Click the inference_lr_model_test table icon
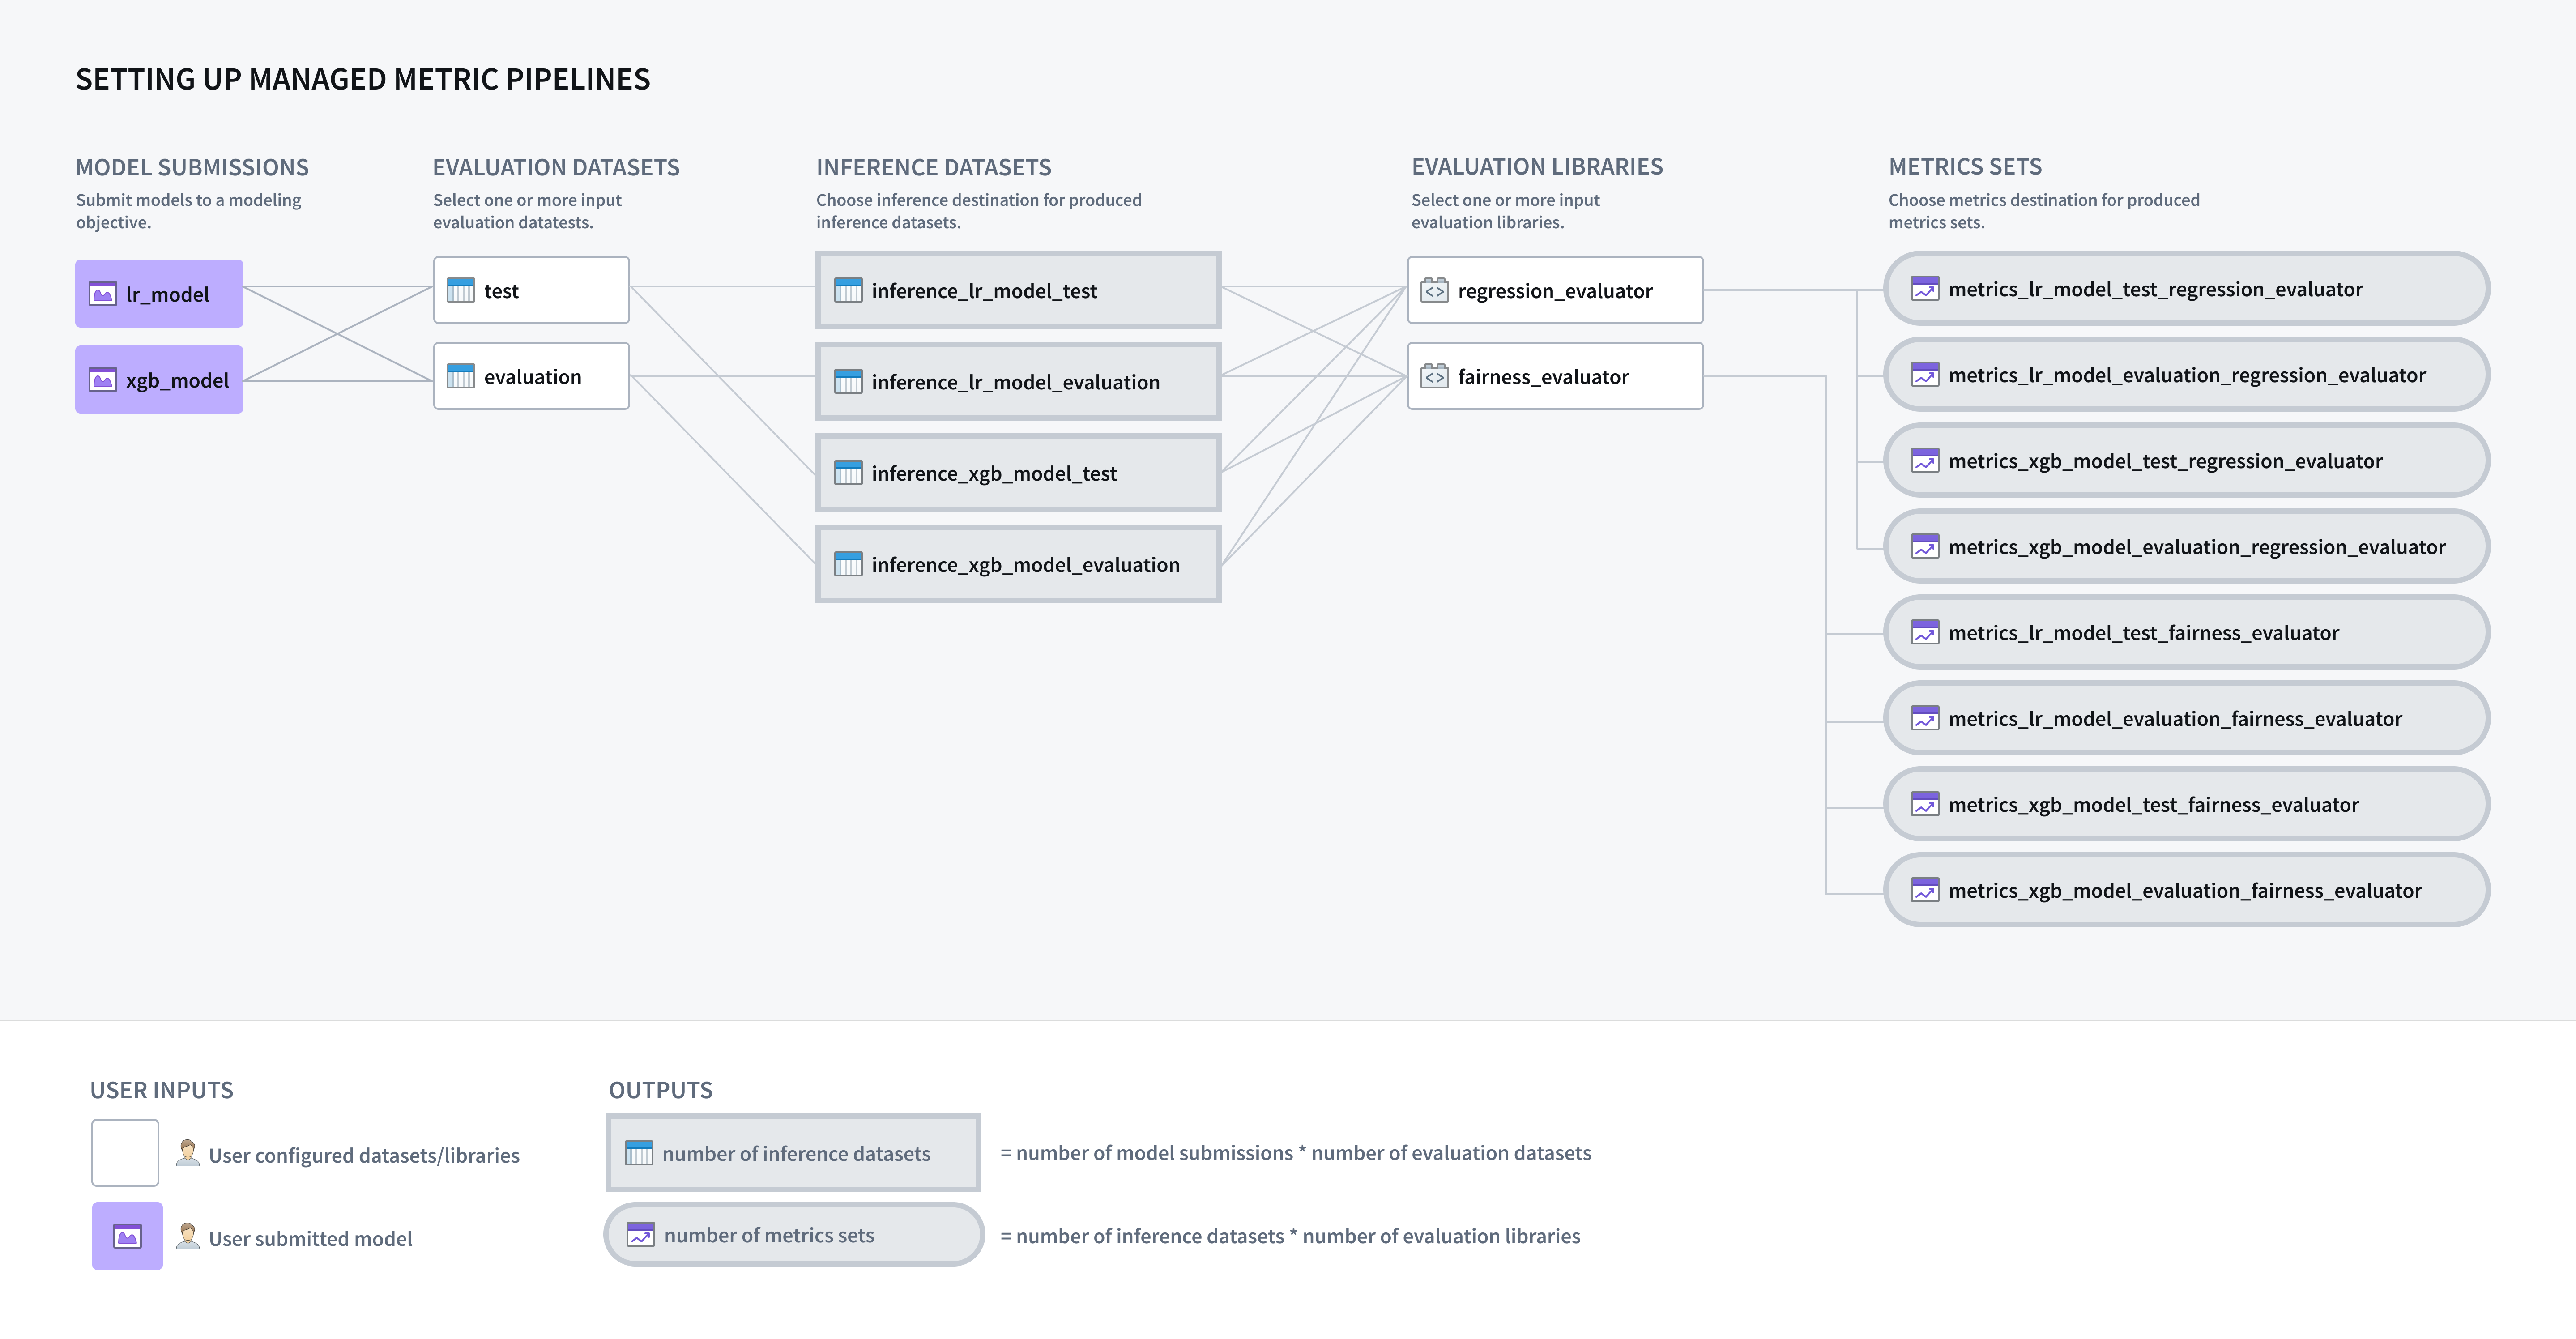This screenshot has height=1339, width=2576. point(848,290)
